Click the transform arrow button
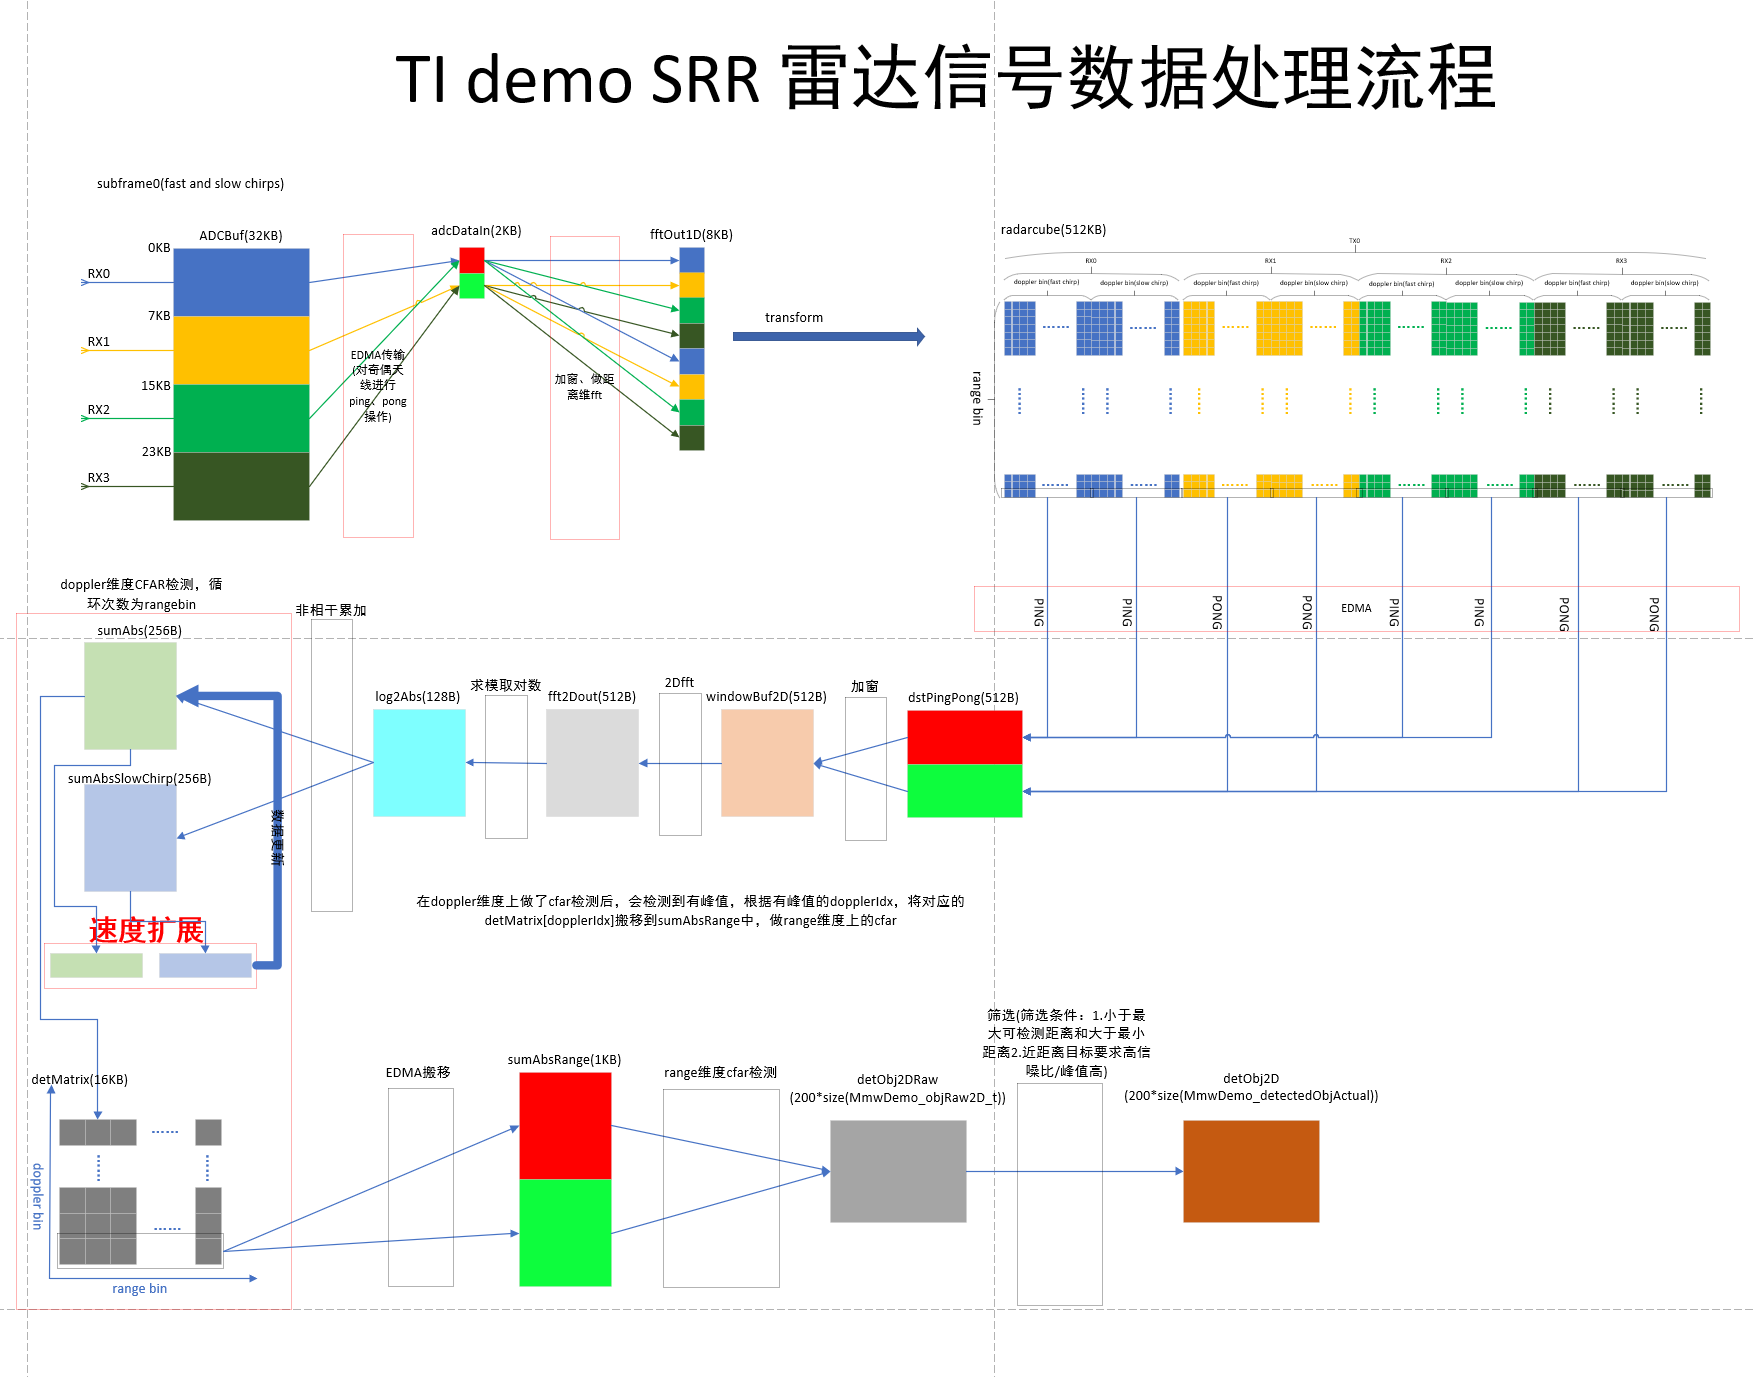Viewport: 1756px width, 1378px height. [x=830, y=336]
